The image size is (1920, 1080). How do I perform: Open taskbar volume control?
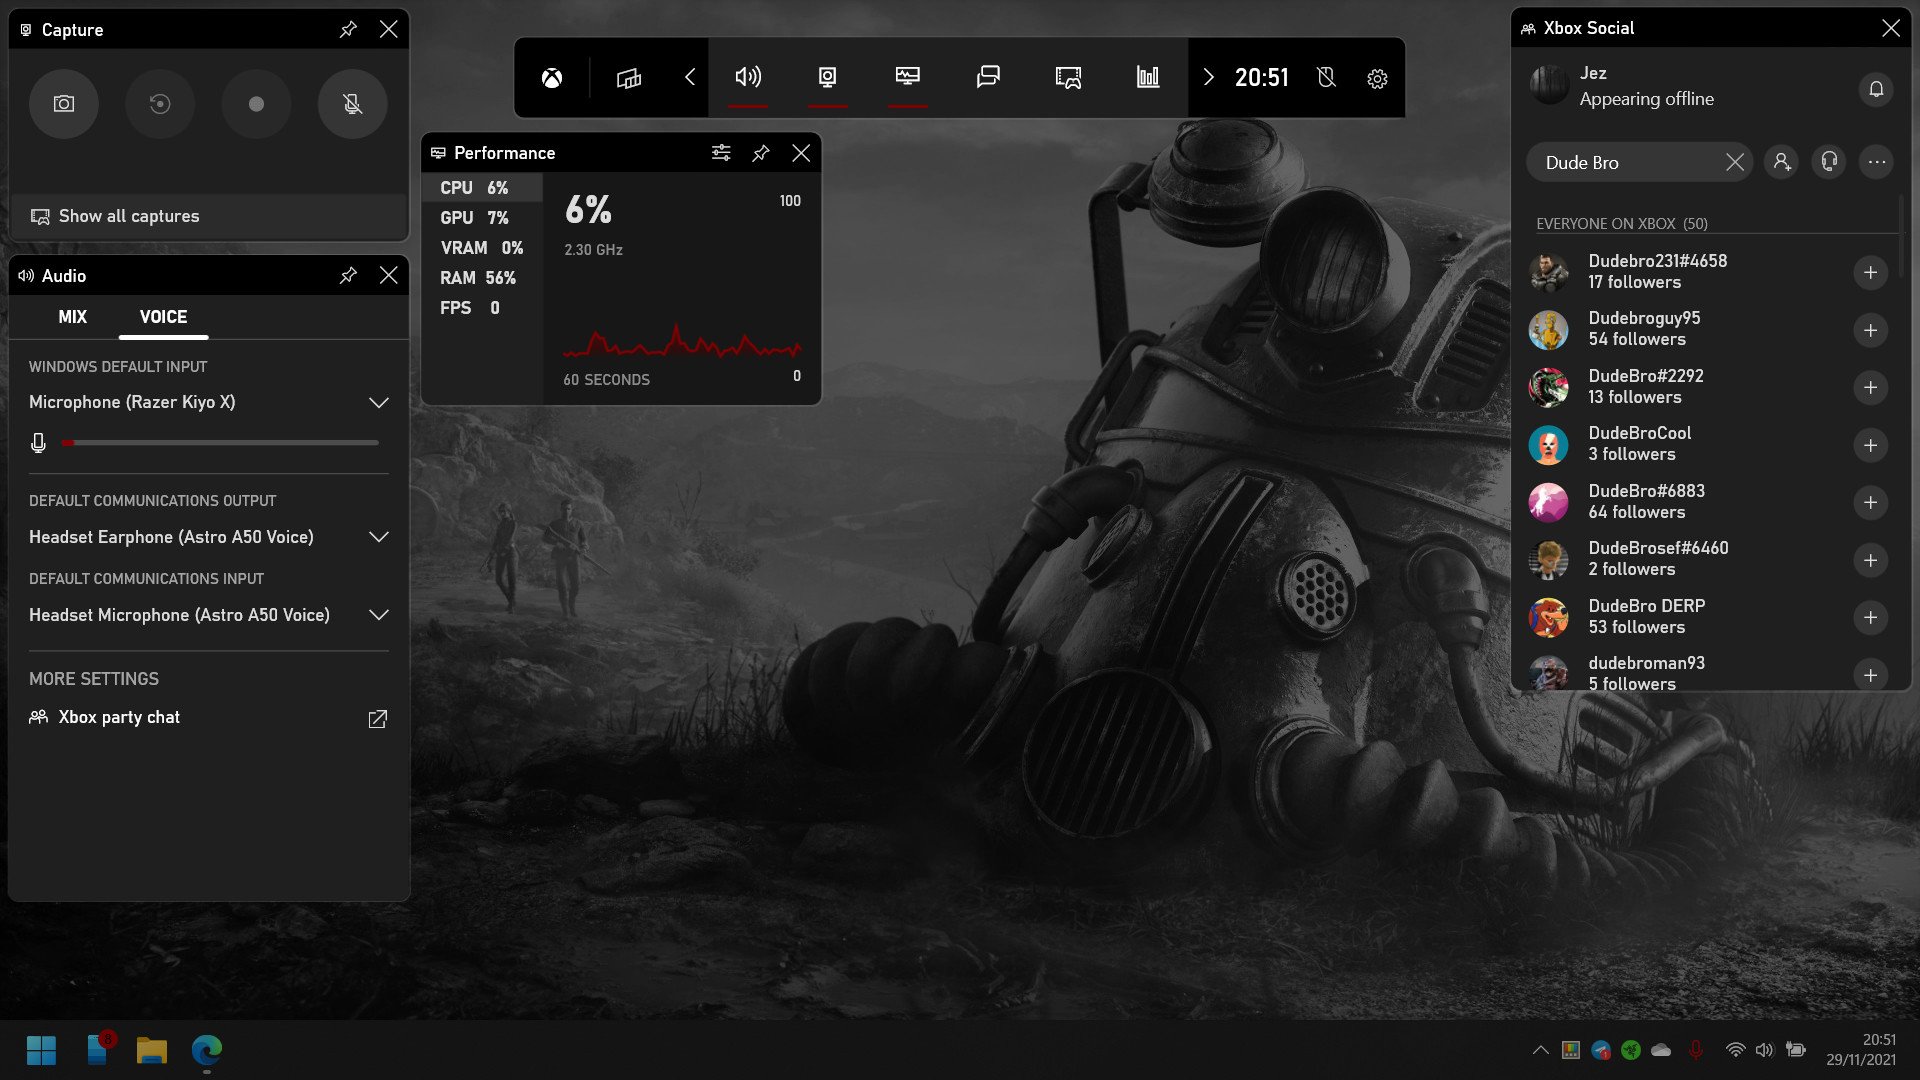click(1764, 1050)
